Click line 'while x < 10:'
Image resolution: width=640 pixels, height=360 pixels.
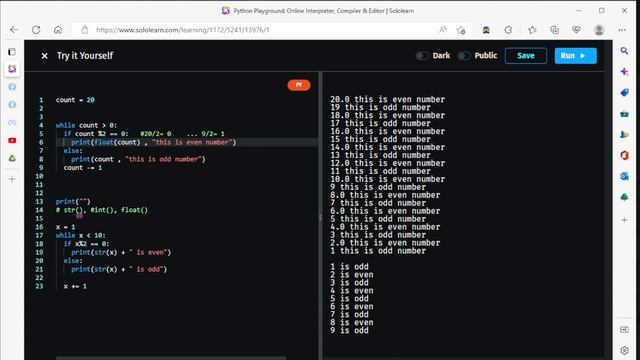pos(80,236)
